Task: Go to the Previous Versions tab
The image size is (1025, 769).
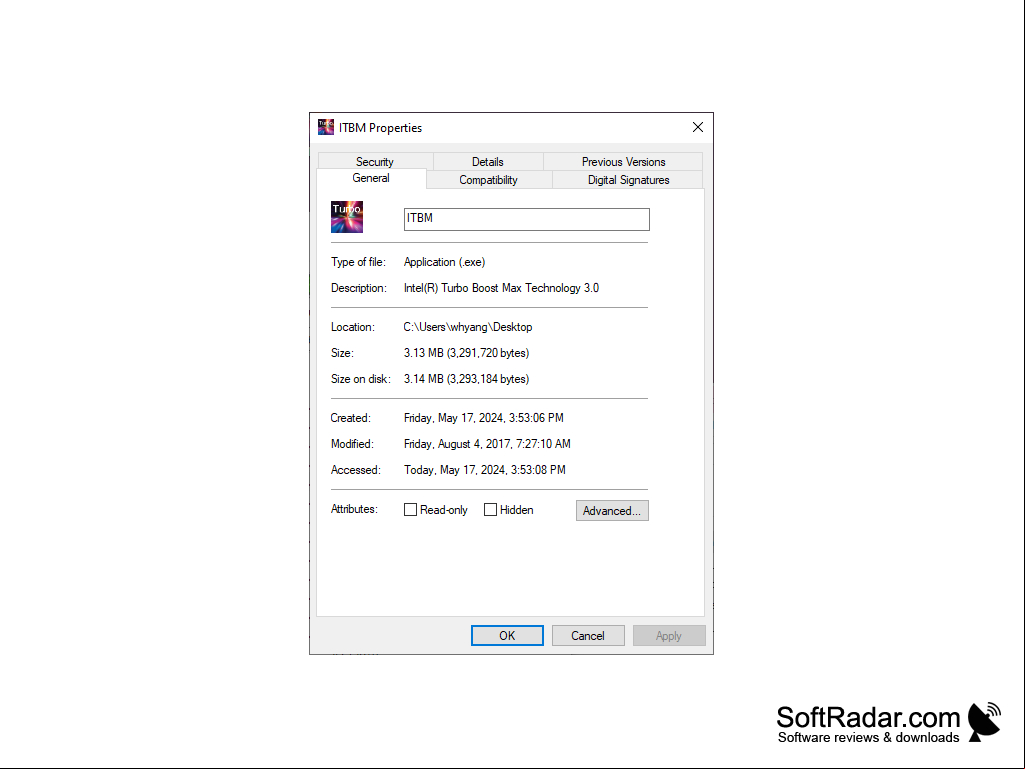Action: tap(624, 162)
